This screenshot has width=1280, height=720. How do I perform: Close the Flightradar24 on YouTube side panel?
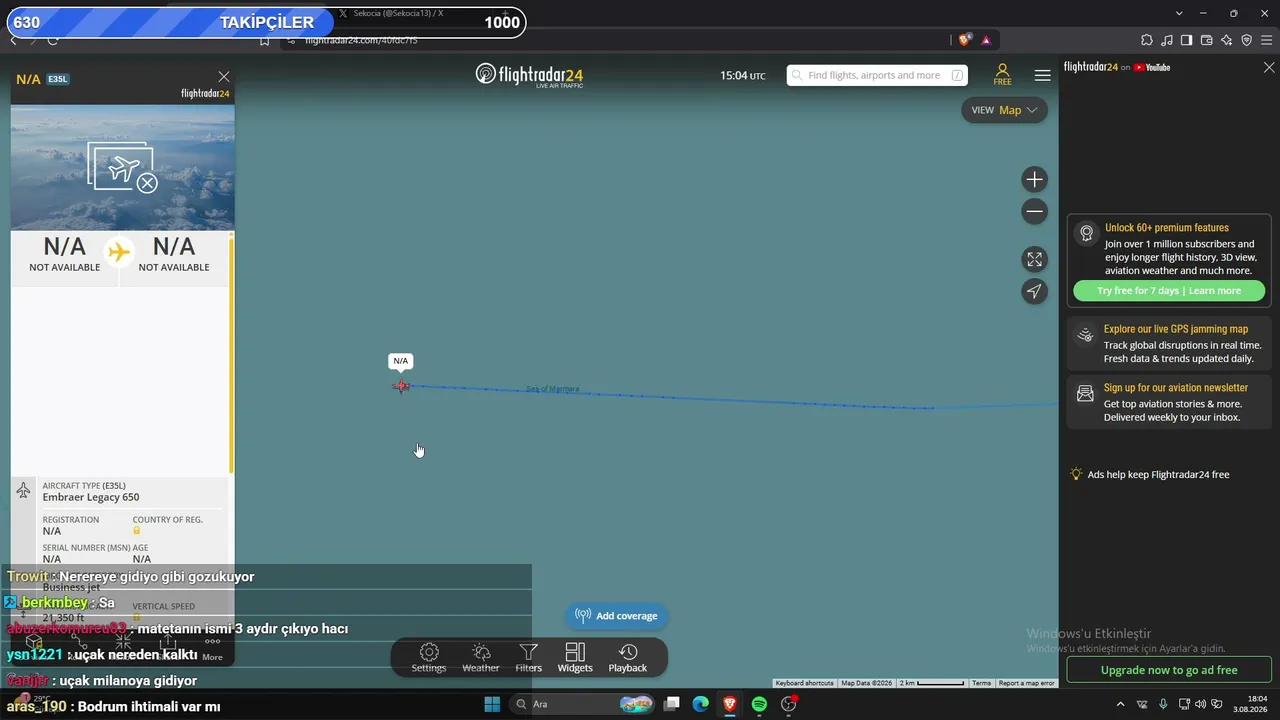(x=1269, y=68)
